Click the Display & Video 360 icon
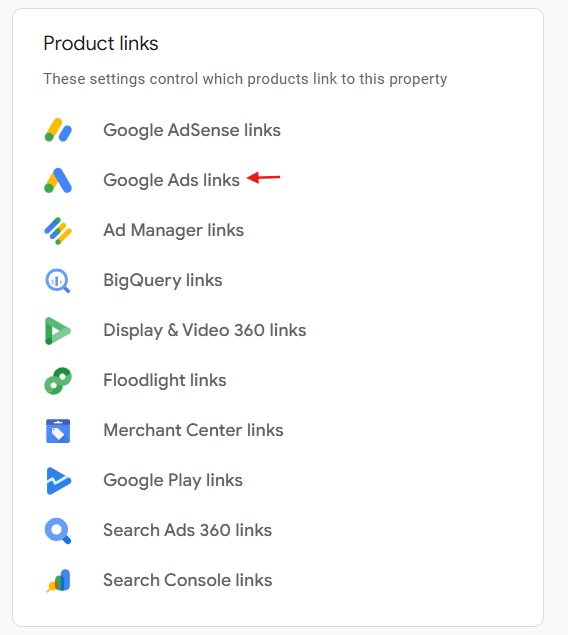The height and width of the screenshot is (635, 568). (x=57, y=330)
